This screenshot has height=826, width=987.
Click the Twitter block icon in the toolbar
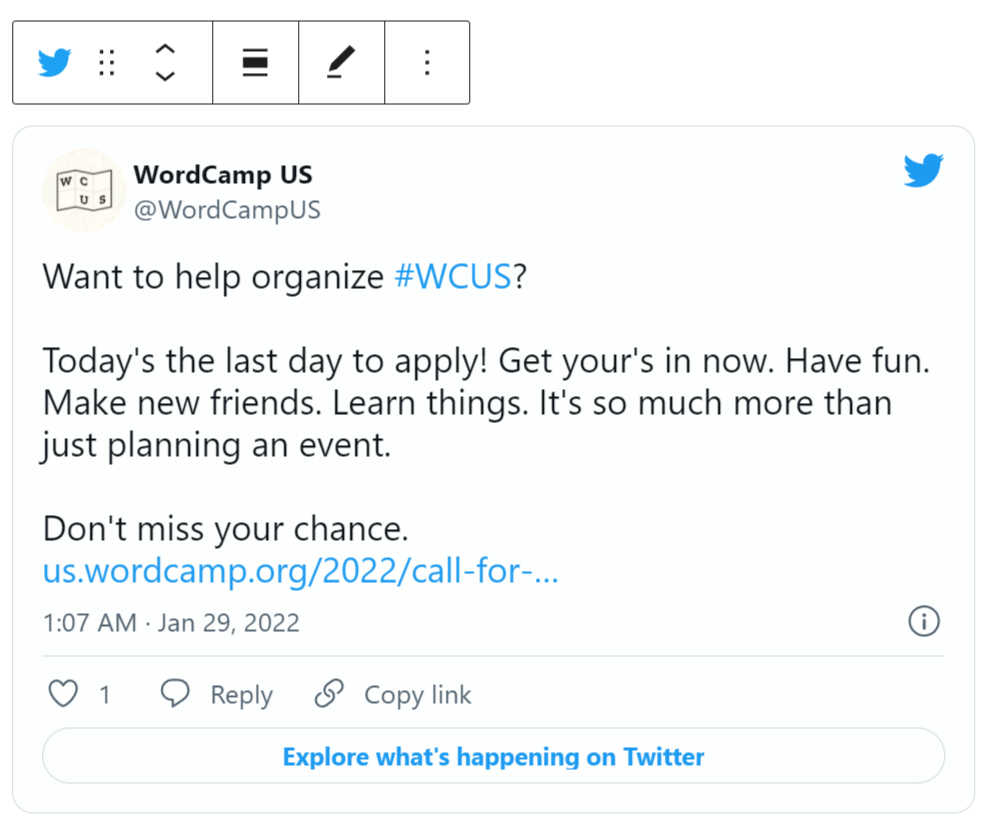[55, 62]
